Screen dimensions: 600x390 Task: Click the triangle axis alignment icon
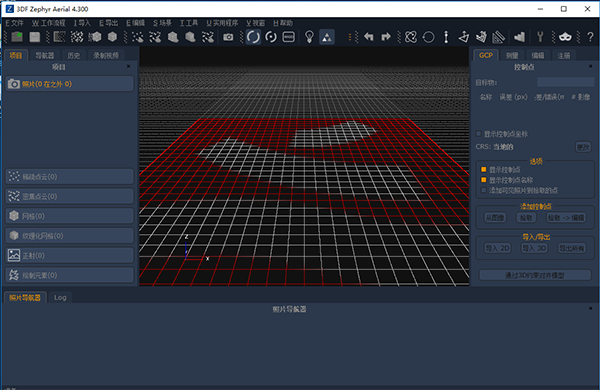point(463,37)
